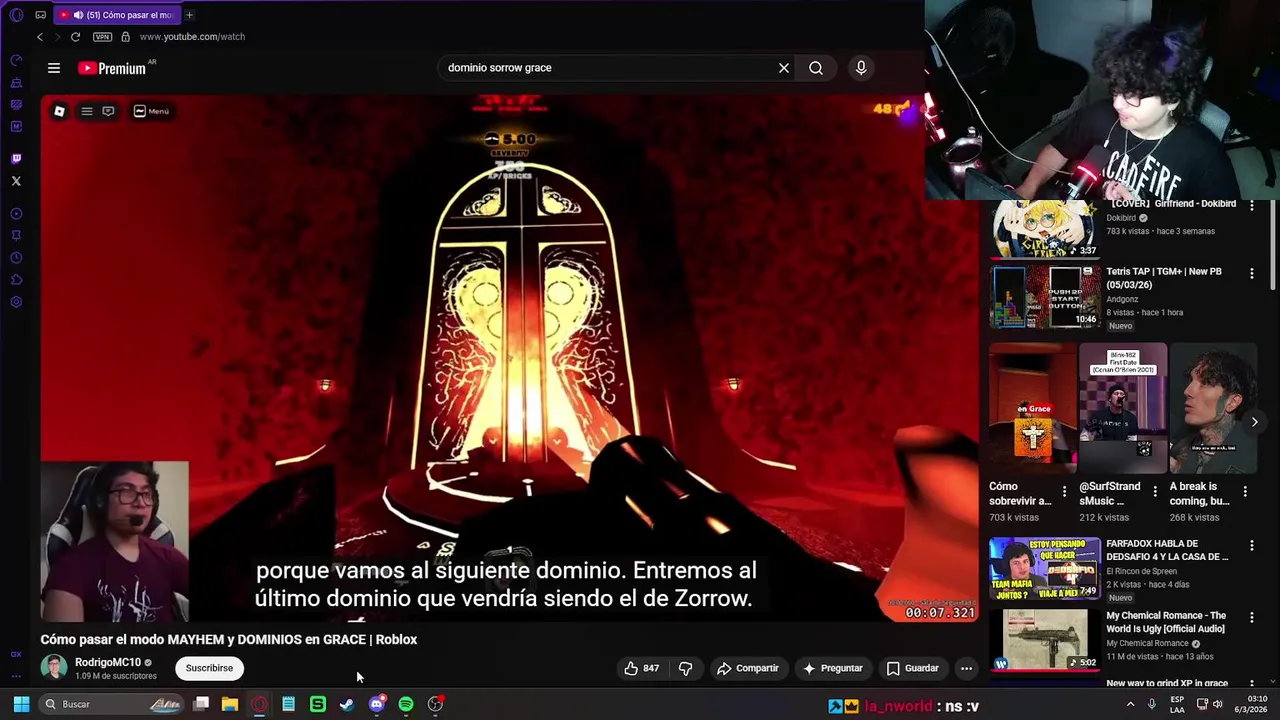Click the site lock icon
1280x720 pixels.
(x=125, y=37)
